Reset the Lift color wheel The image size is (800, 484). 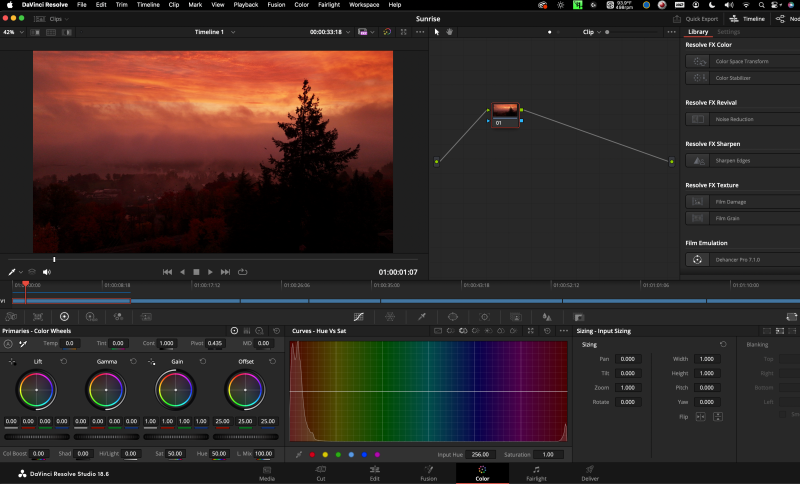point(63,361)
